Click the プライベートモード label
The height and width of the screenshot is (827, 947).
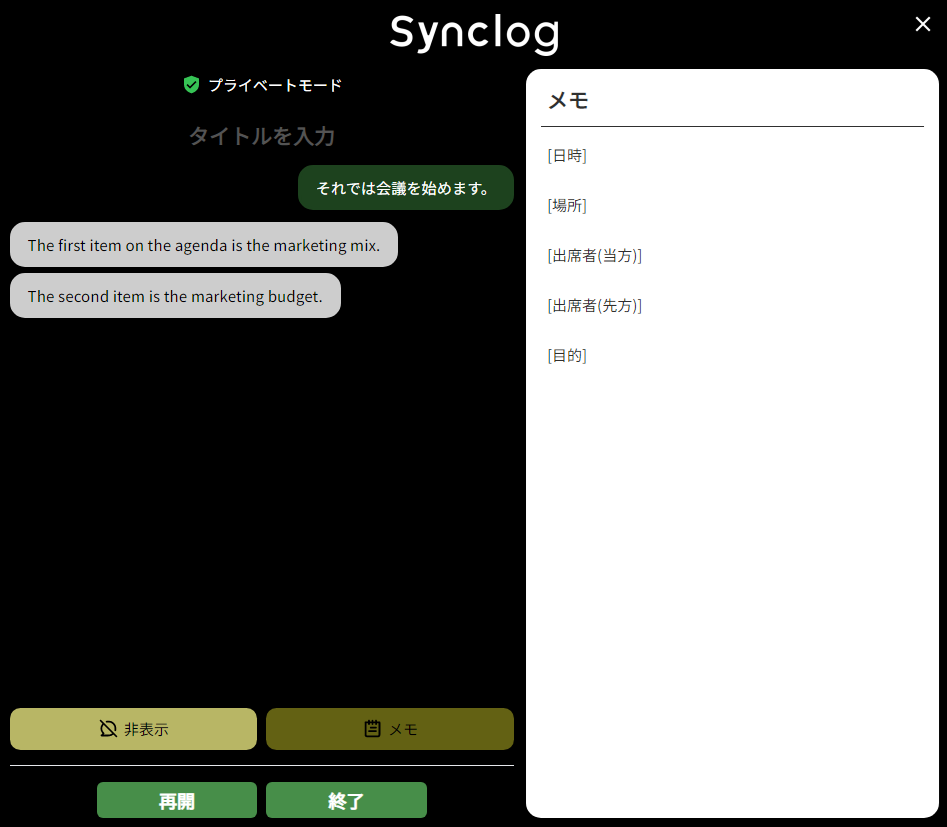275,85
